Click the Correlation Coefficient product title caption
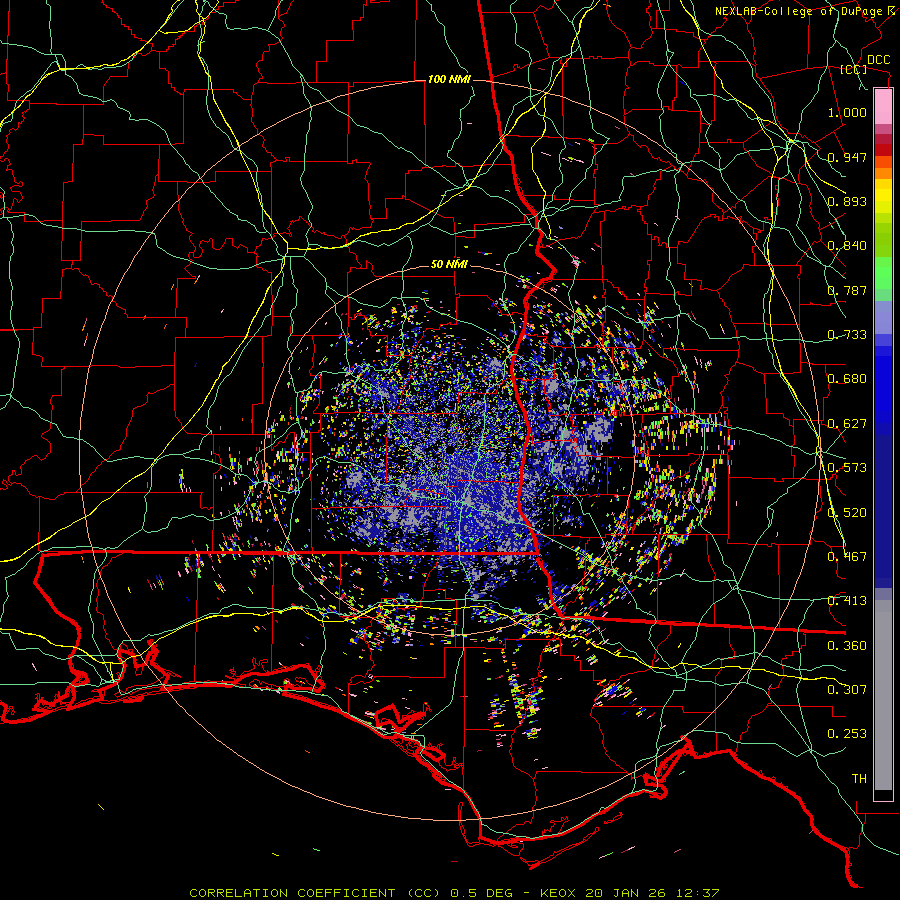Viewport: 900px width, 900px height. tap(453, 893)
